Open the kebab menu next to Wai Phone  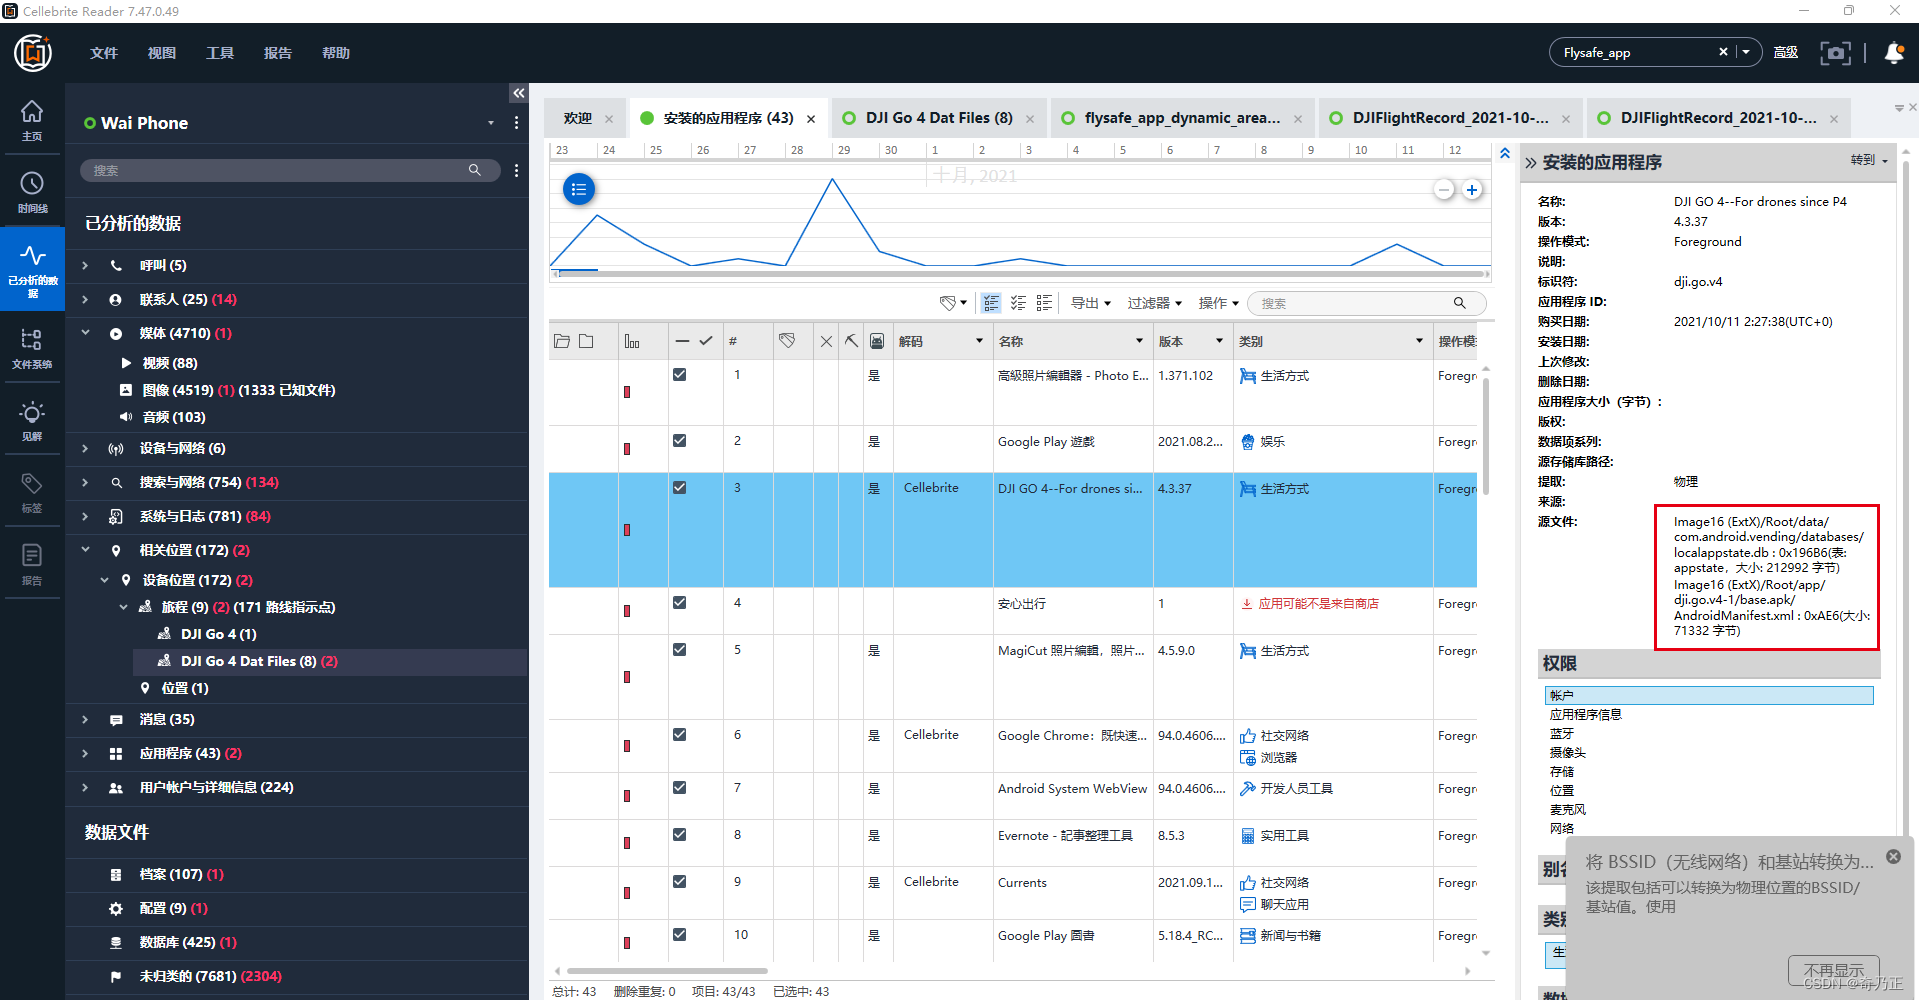516,123
